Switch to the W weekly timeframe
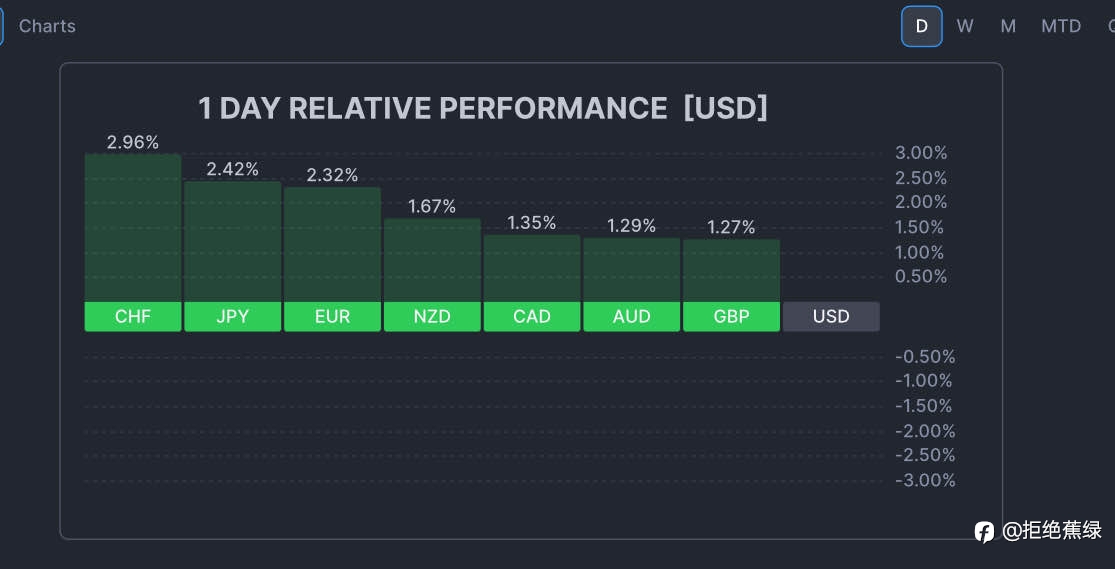 (x=964, y=26)
